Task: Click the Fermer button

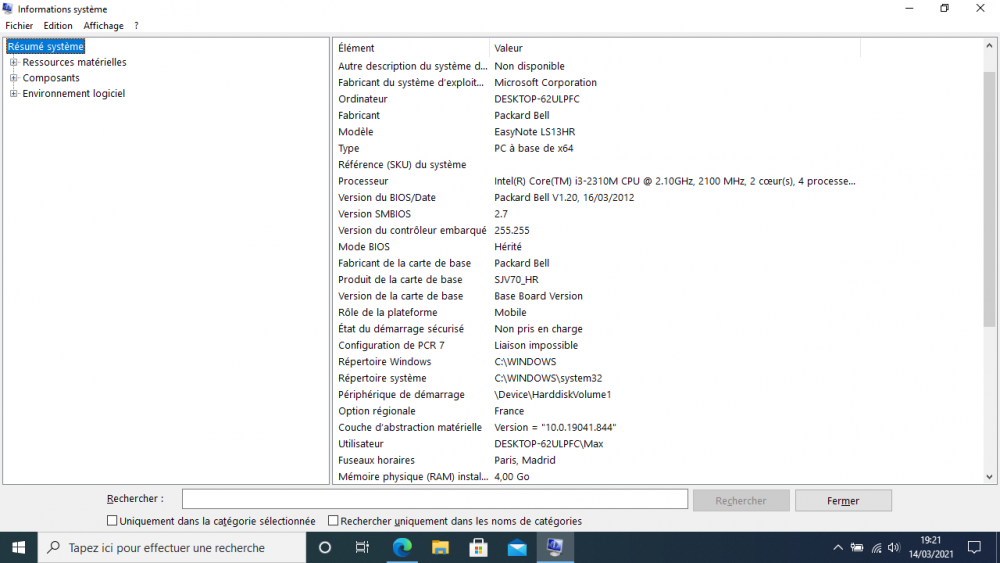Action: click(843, 501)
